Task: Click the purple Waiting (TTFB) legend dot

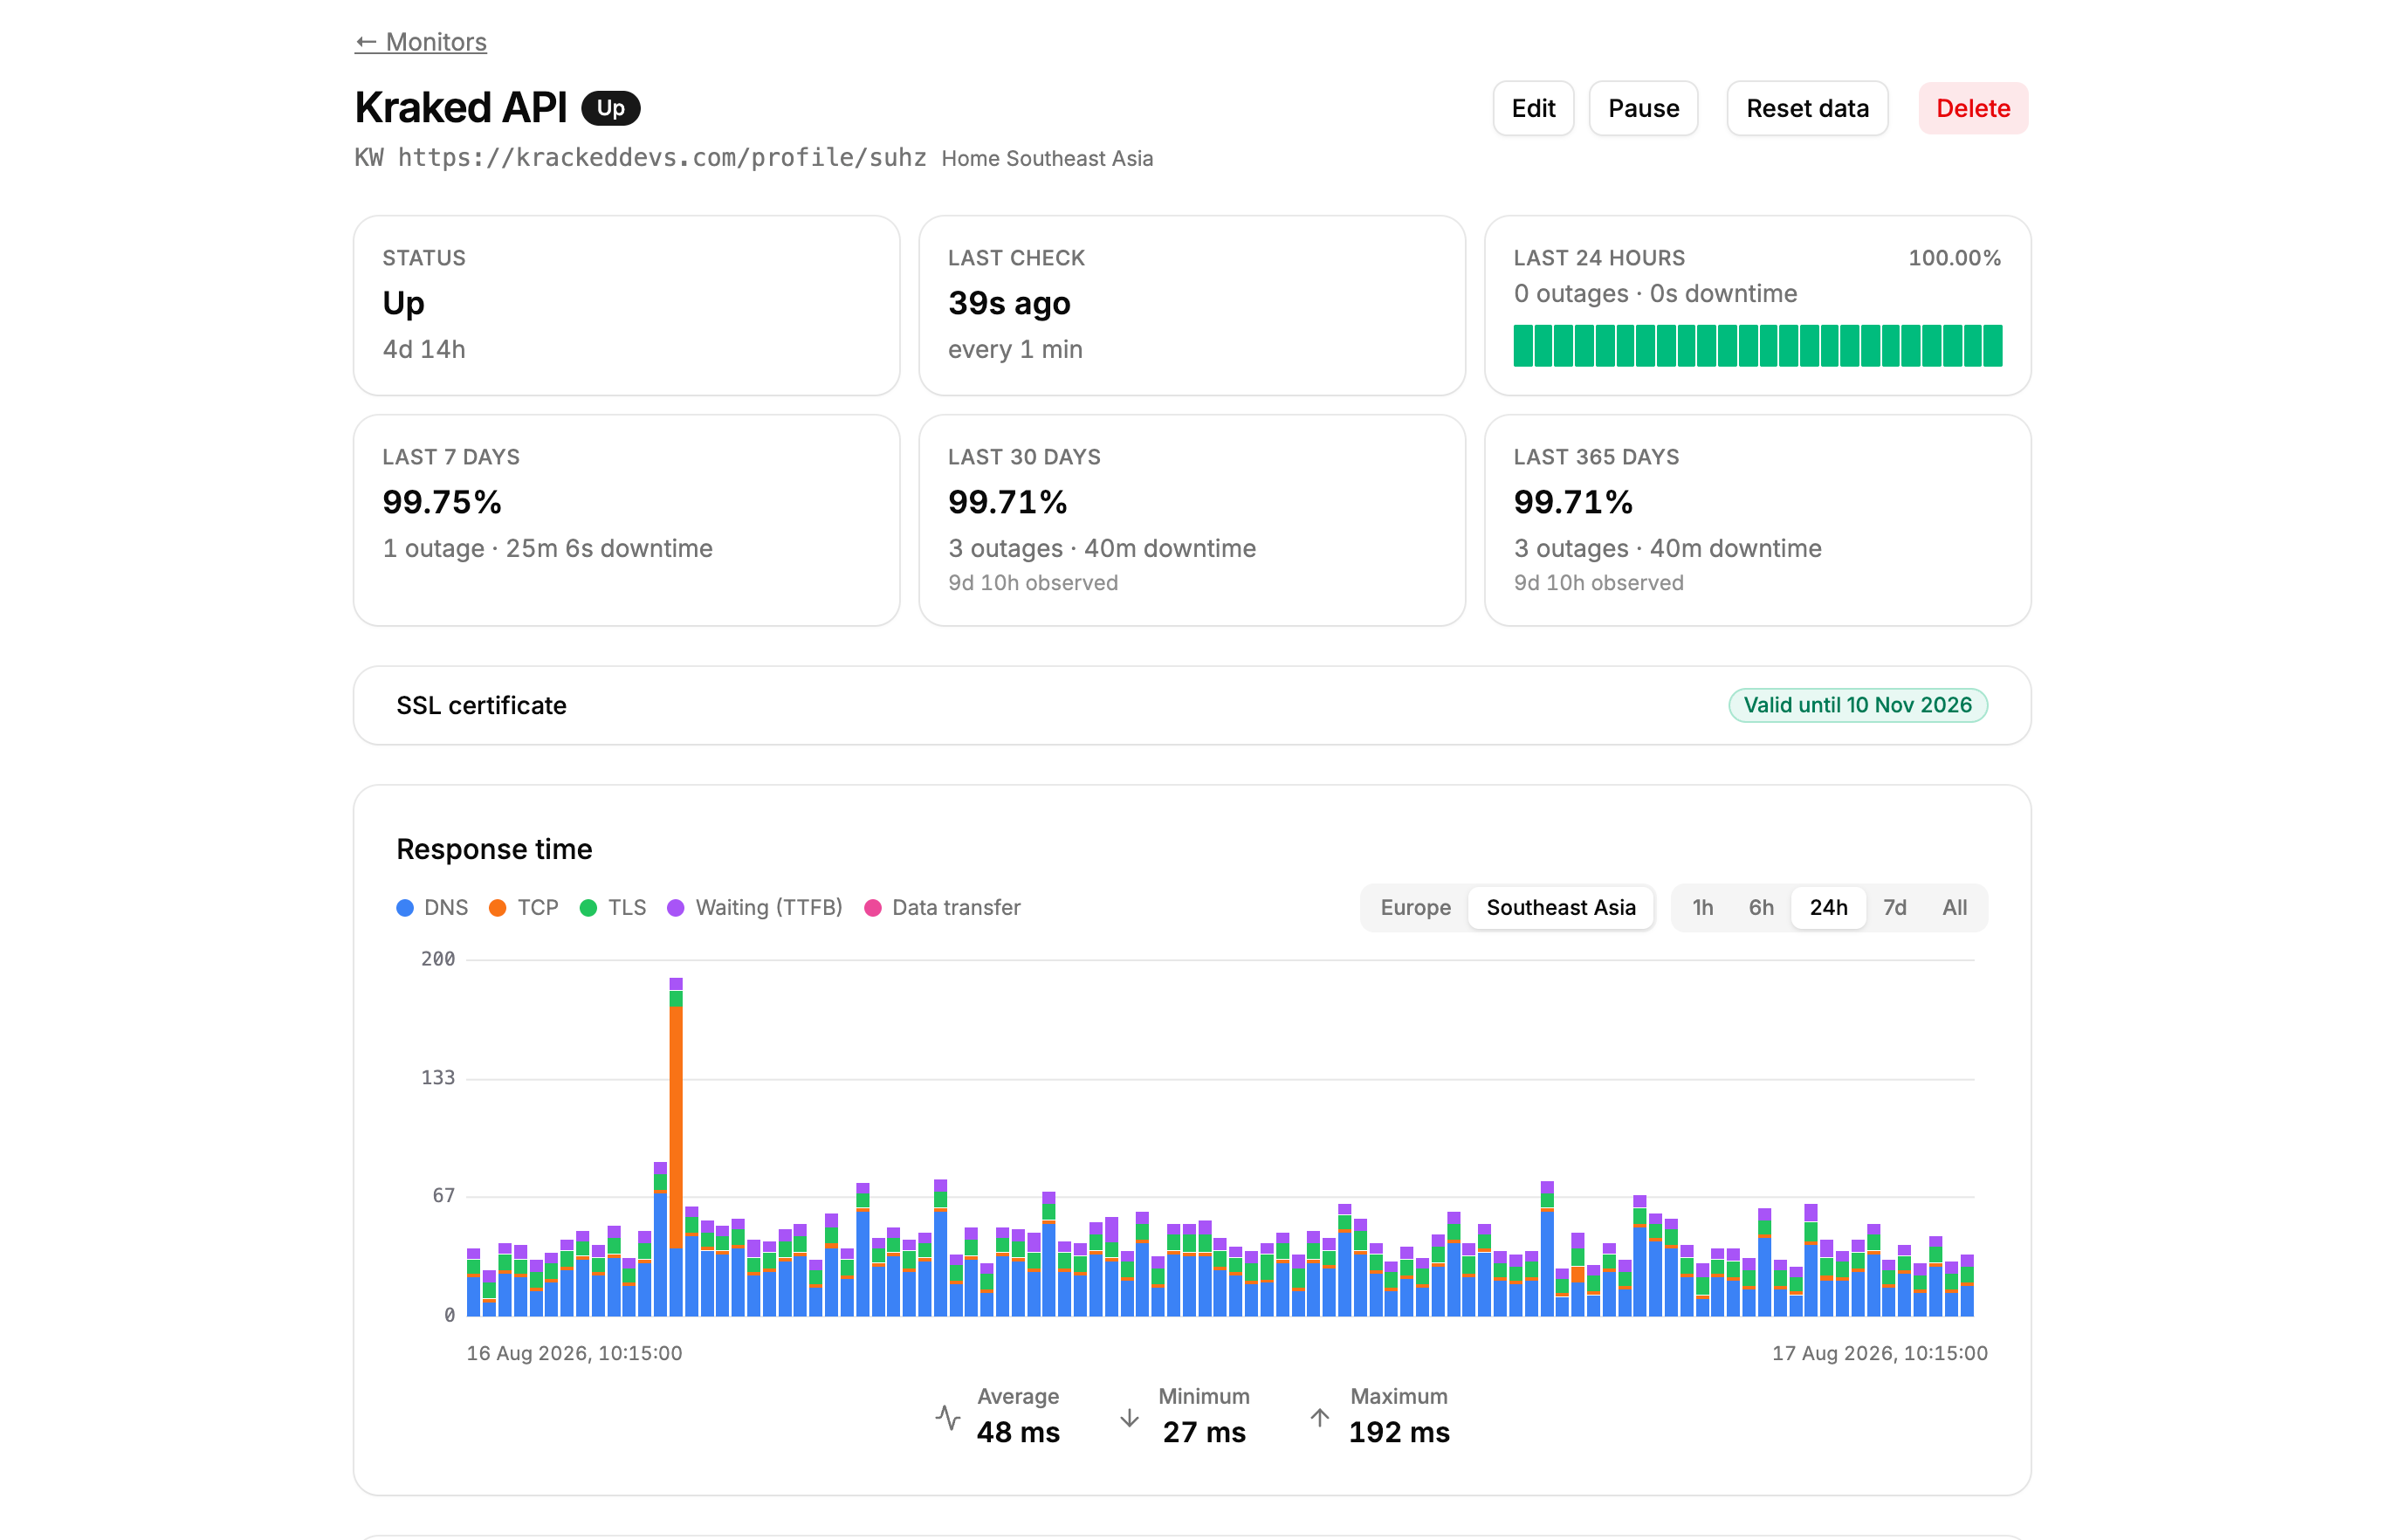Action: [676, 908]
